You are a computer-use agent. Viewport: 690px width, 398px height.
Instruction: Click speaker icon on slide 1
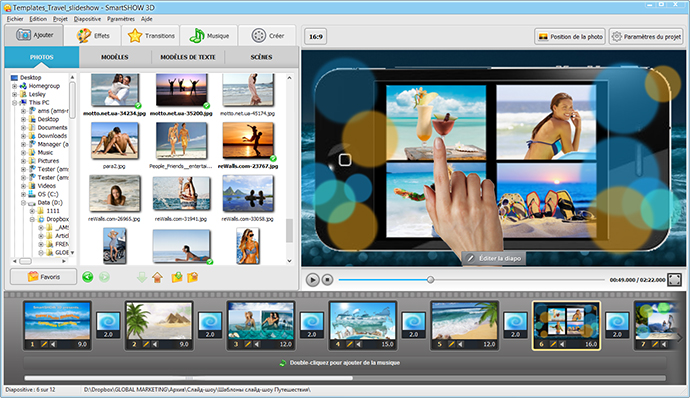coord(53,344)
